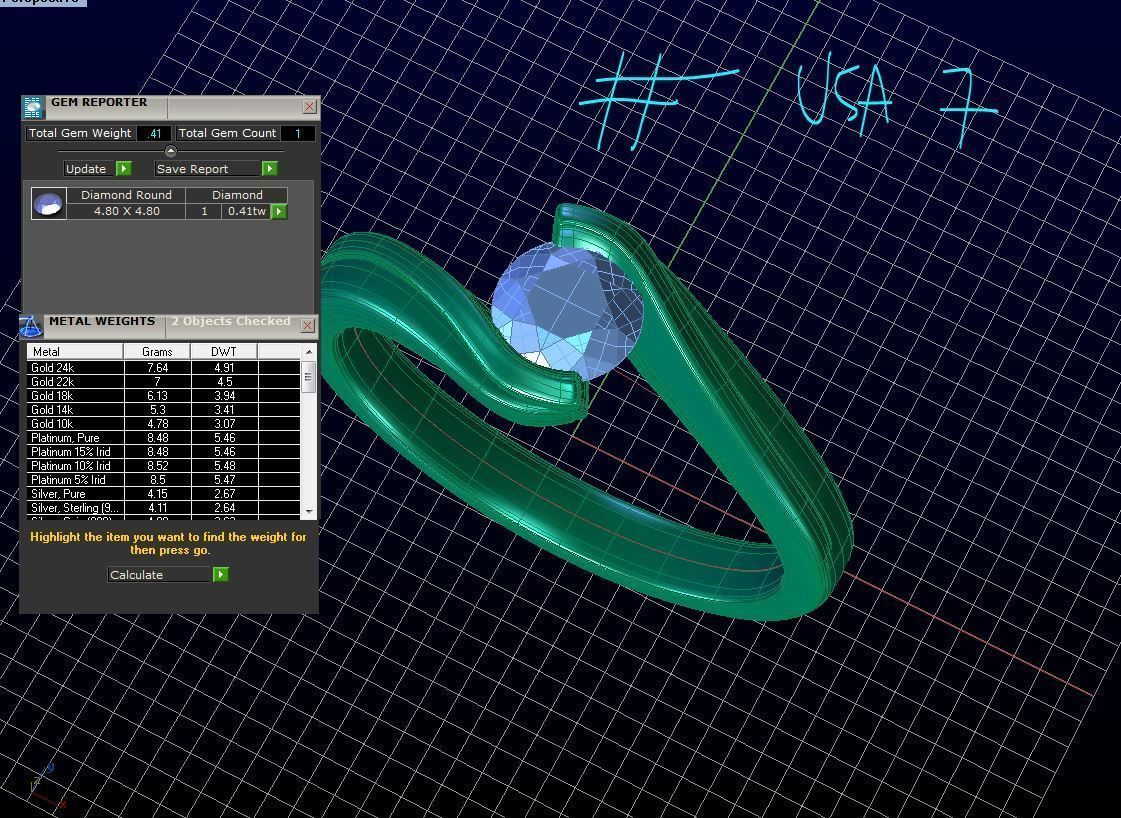Click the Total Gem Count value field
The width and height of the screenshot is (1121, 818).
(x=297, y=133)
